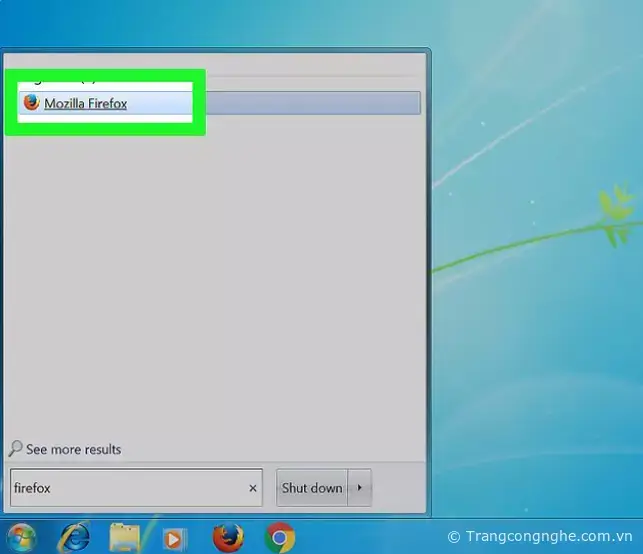Click the Firefox icon pinned on the taskbar
This screenshot has width=643, height=554.
pyautogui.click(x=228, y=538)
